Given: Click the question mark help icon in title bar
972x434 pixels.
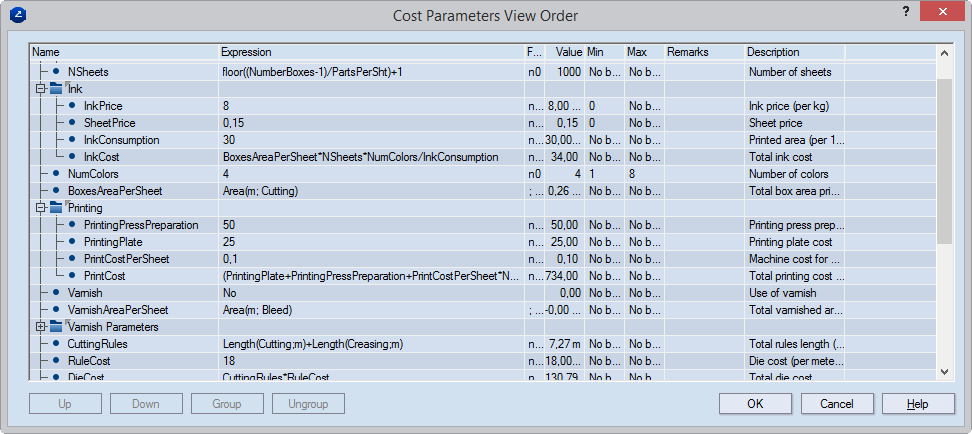Looking at the screenshot, I should tap(905, 13).
